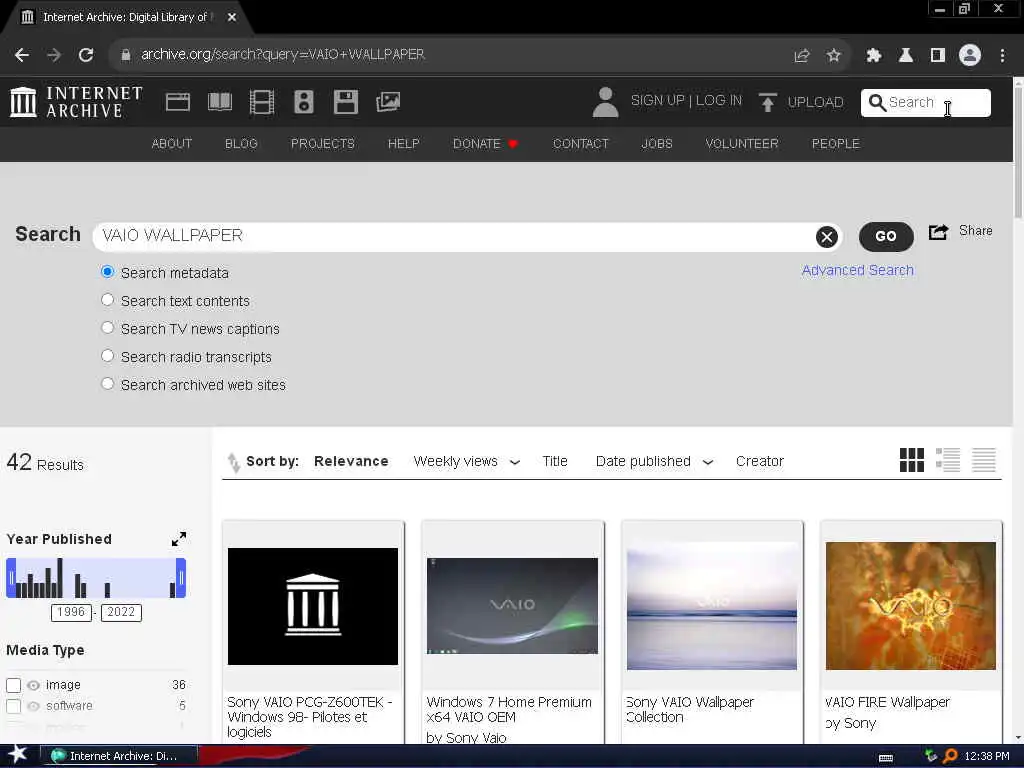Click the right year range slider handle
The image size is (1024, 768).
(x=182, y=578)
